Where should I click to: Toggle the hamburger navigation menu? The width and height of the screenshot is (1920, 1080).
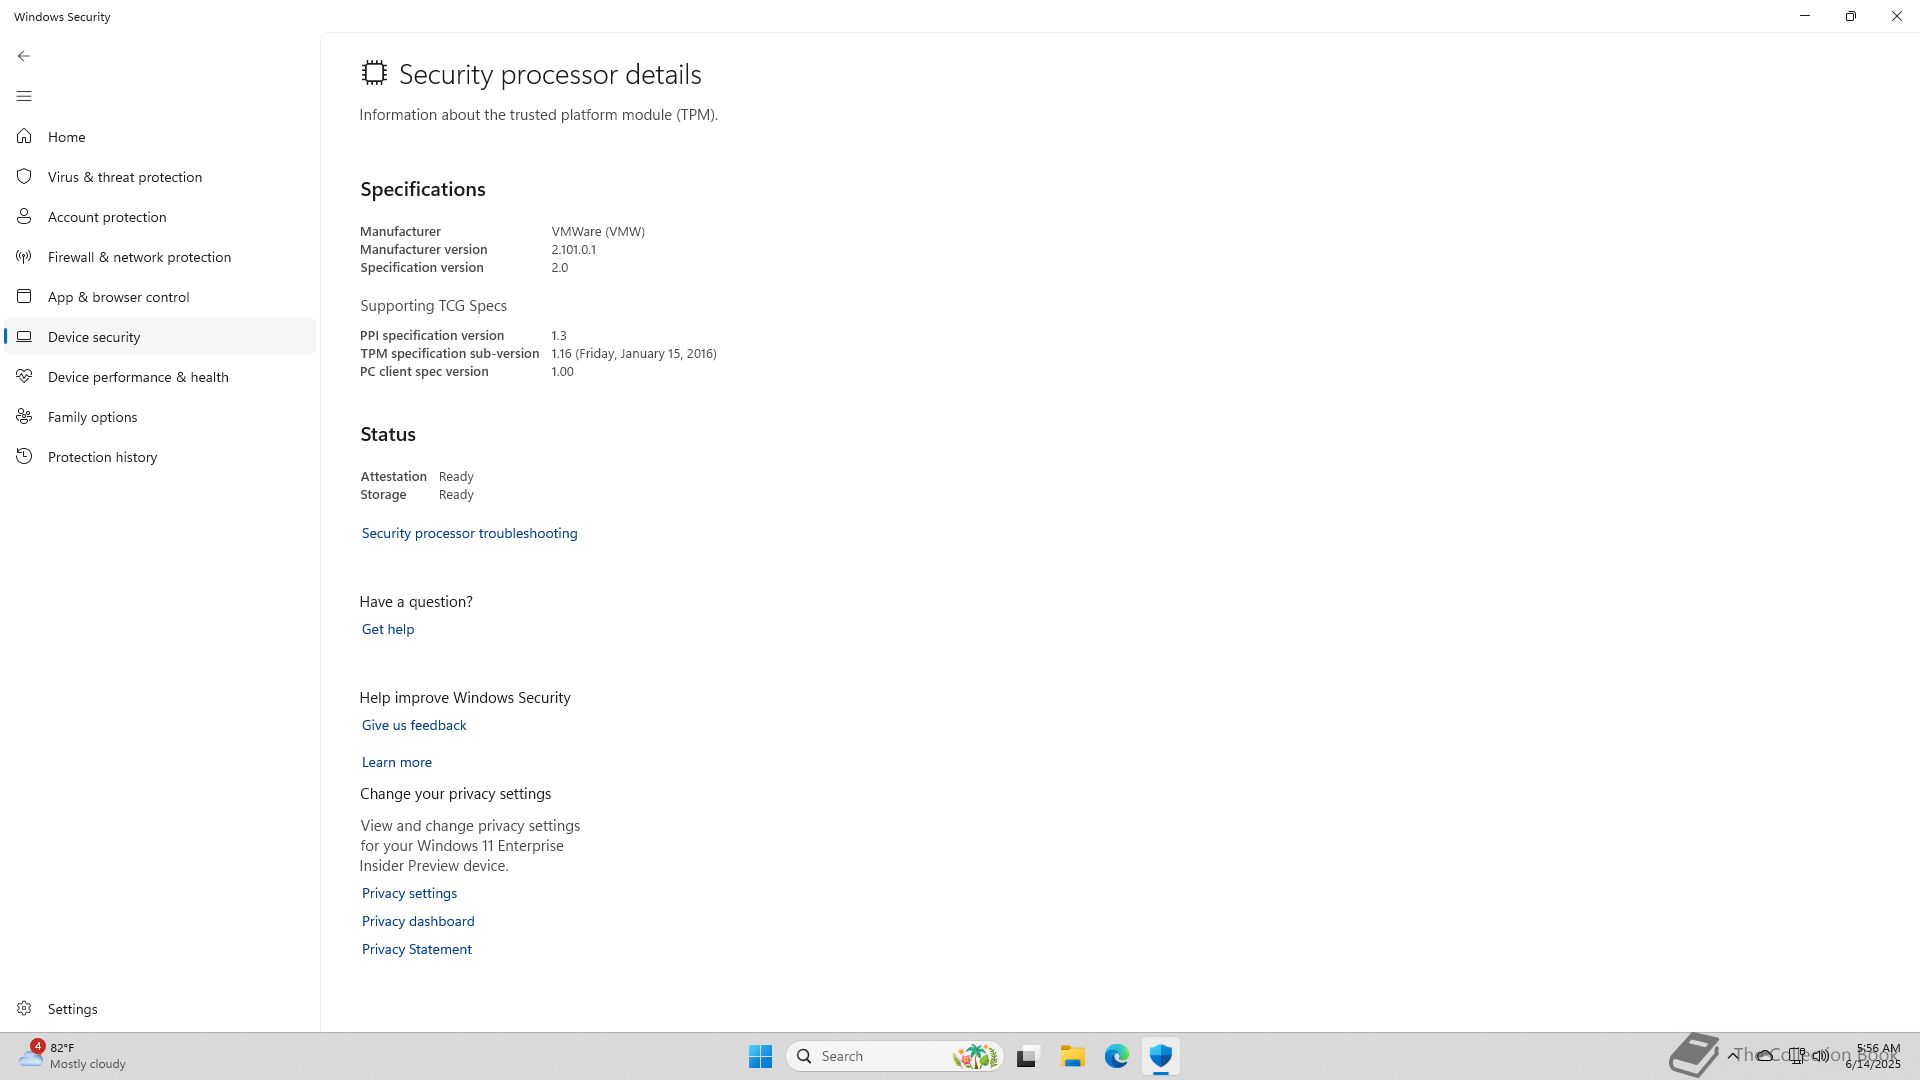[24, 96]
